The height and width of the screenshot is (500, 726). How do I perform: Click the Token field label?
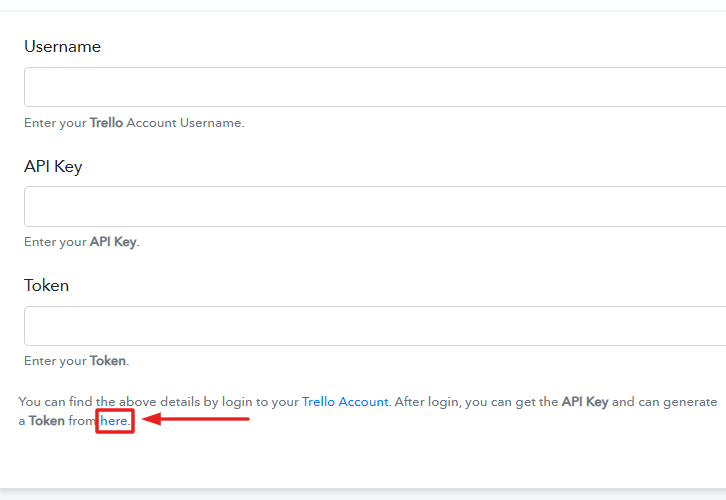[47, 285]
